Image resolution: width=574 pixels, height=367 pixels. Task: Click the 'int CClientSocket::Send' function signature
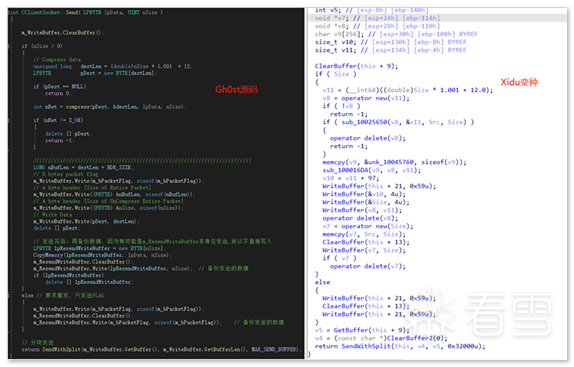(86, 12)
